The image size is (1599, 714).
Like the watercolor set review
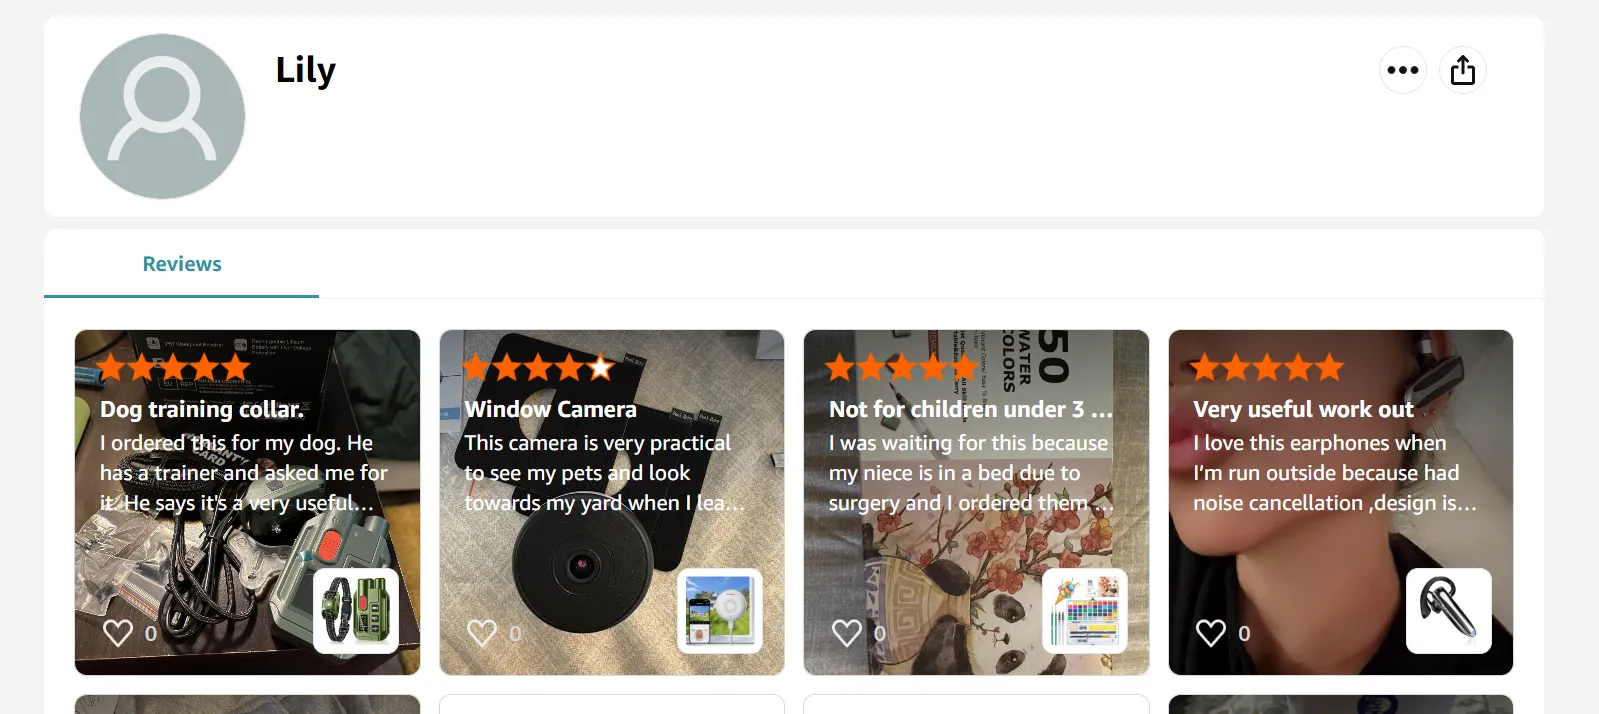pyautogui.click(x=847, y=632)
